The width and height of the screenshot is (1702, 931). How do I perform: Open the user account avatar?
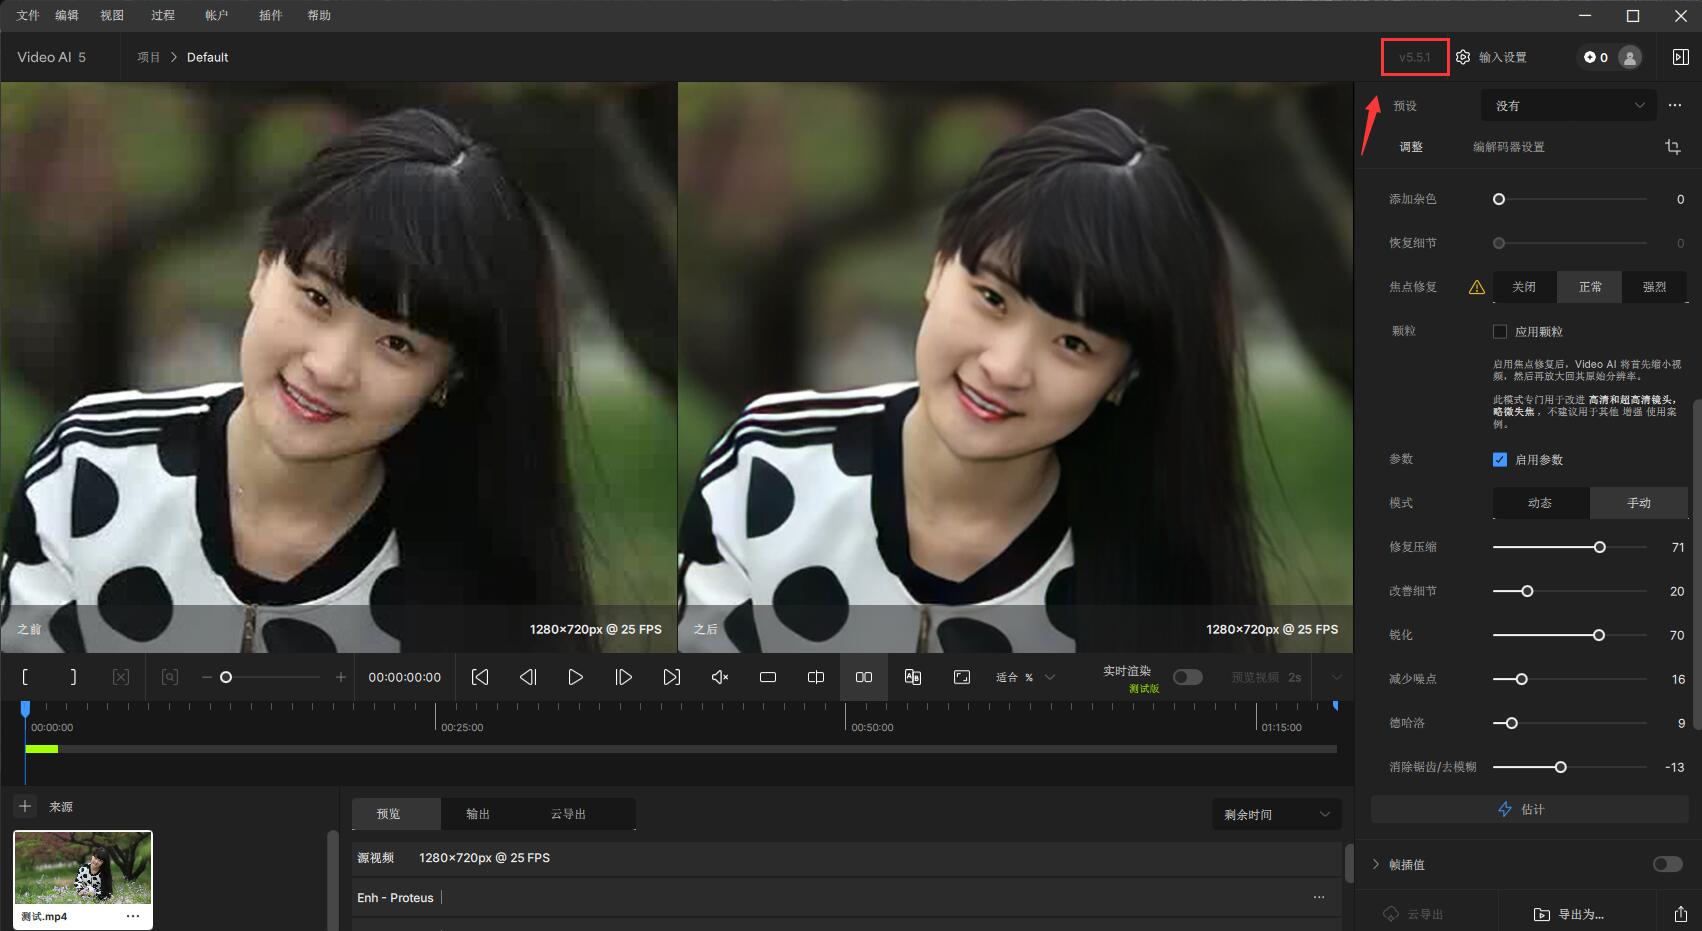point(1630,57)
